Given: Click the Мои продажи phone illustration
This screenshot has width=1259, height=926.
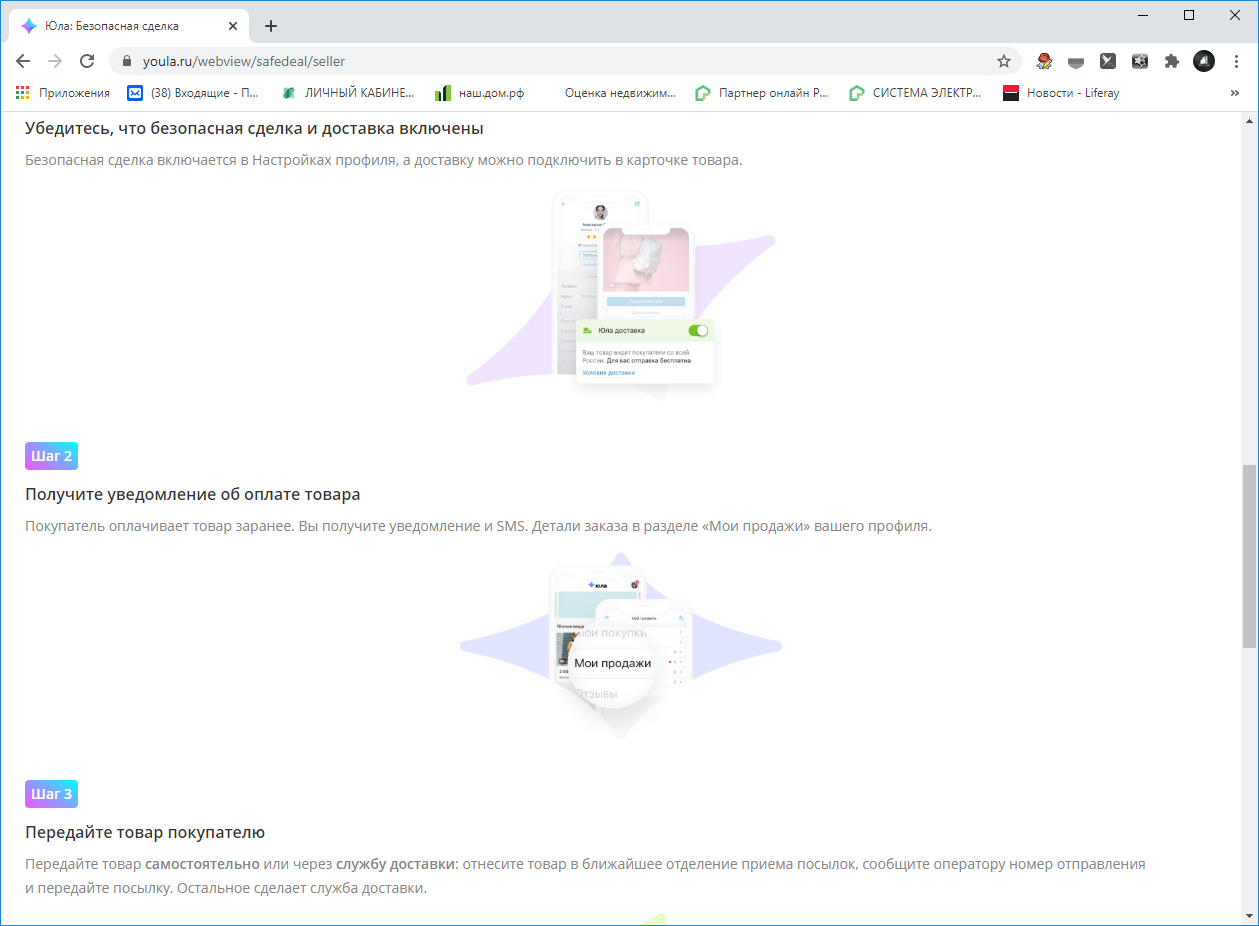Looking at the screenshot, I should click(x=621, y=645).
